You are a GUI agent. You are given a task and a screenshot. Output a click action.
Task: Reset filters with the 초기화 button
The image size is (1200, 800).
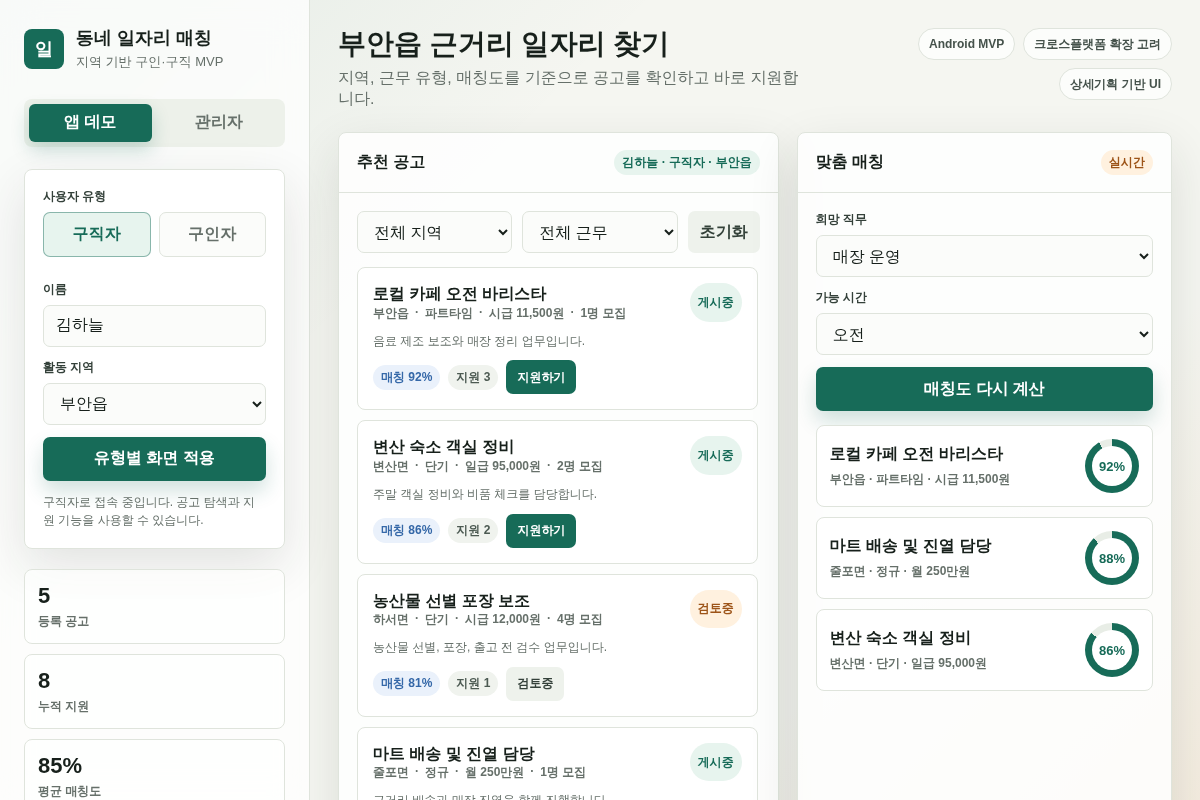click(724, 232)
